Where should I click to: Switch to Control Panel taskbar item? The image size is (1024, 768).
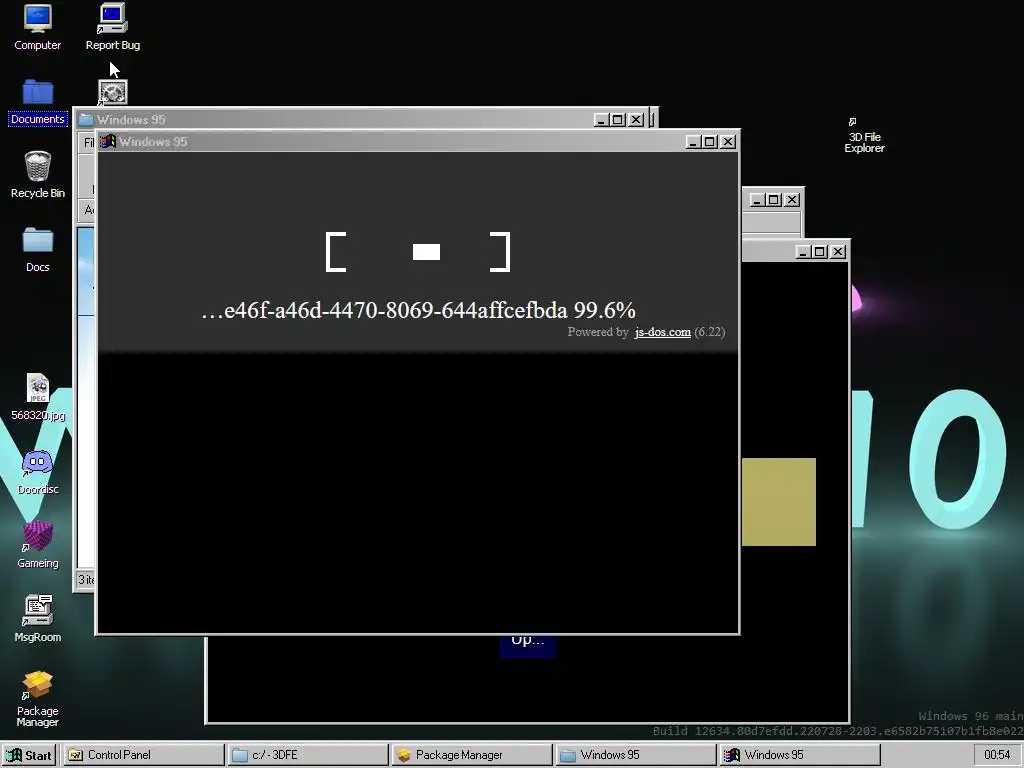click(x=144, y=755)
